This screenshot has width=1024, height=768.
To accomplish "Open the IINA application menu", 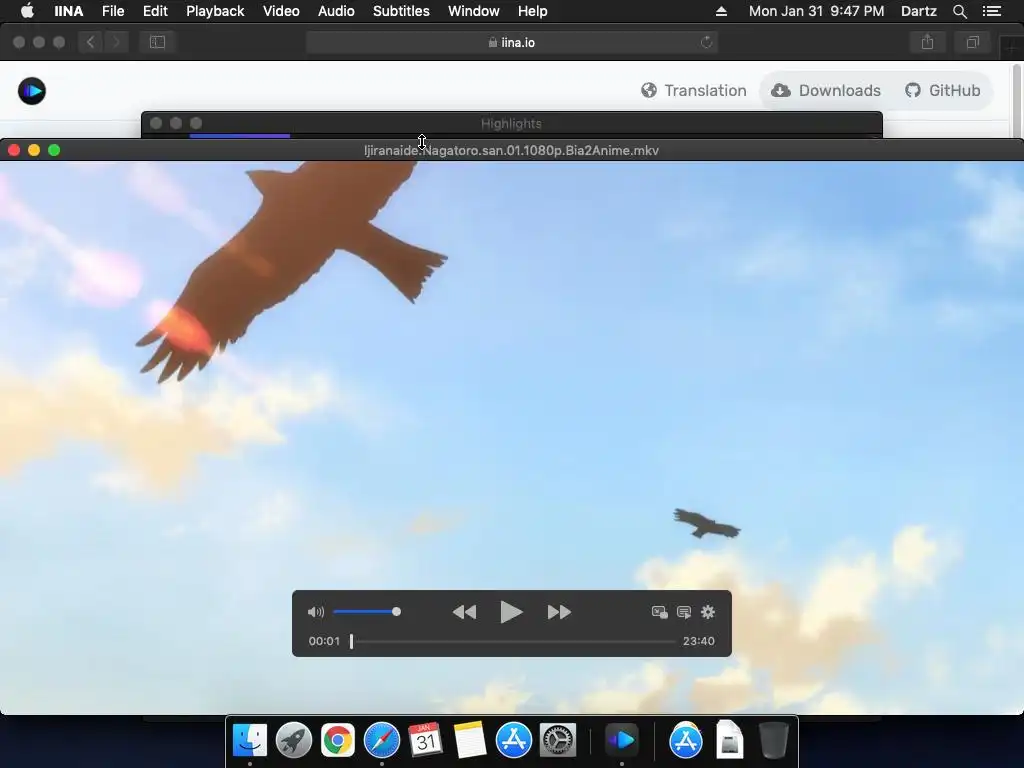I will (69, 11).
